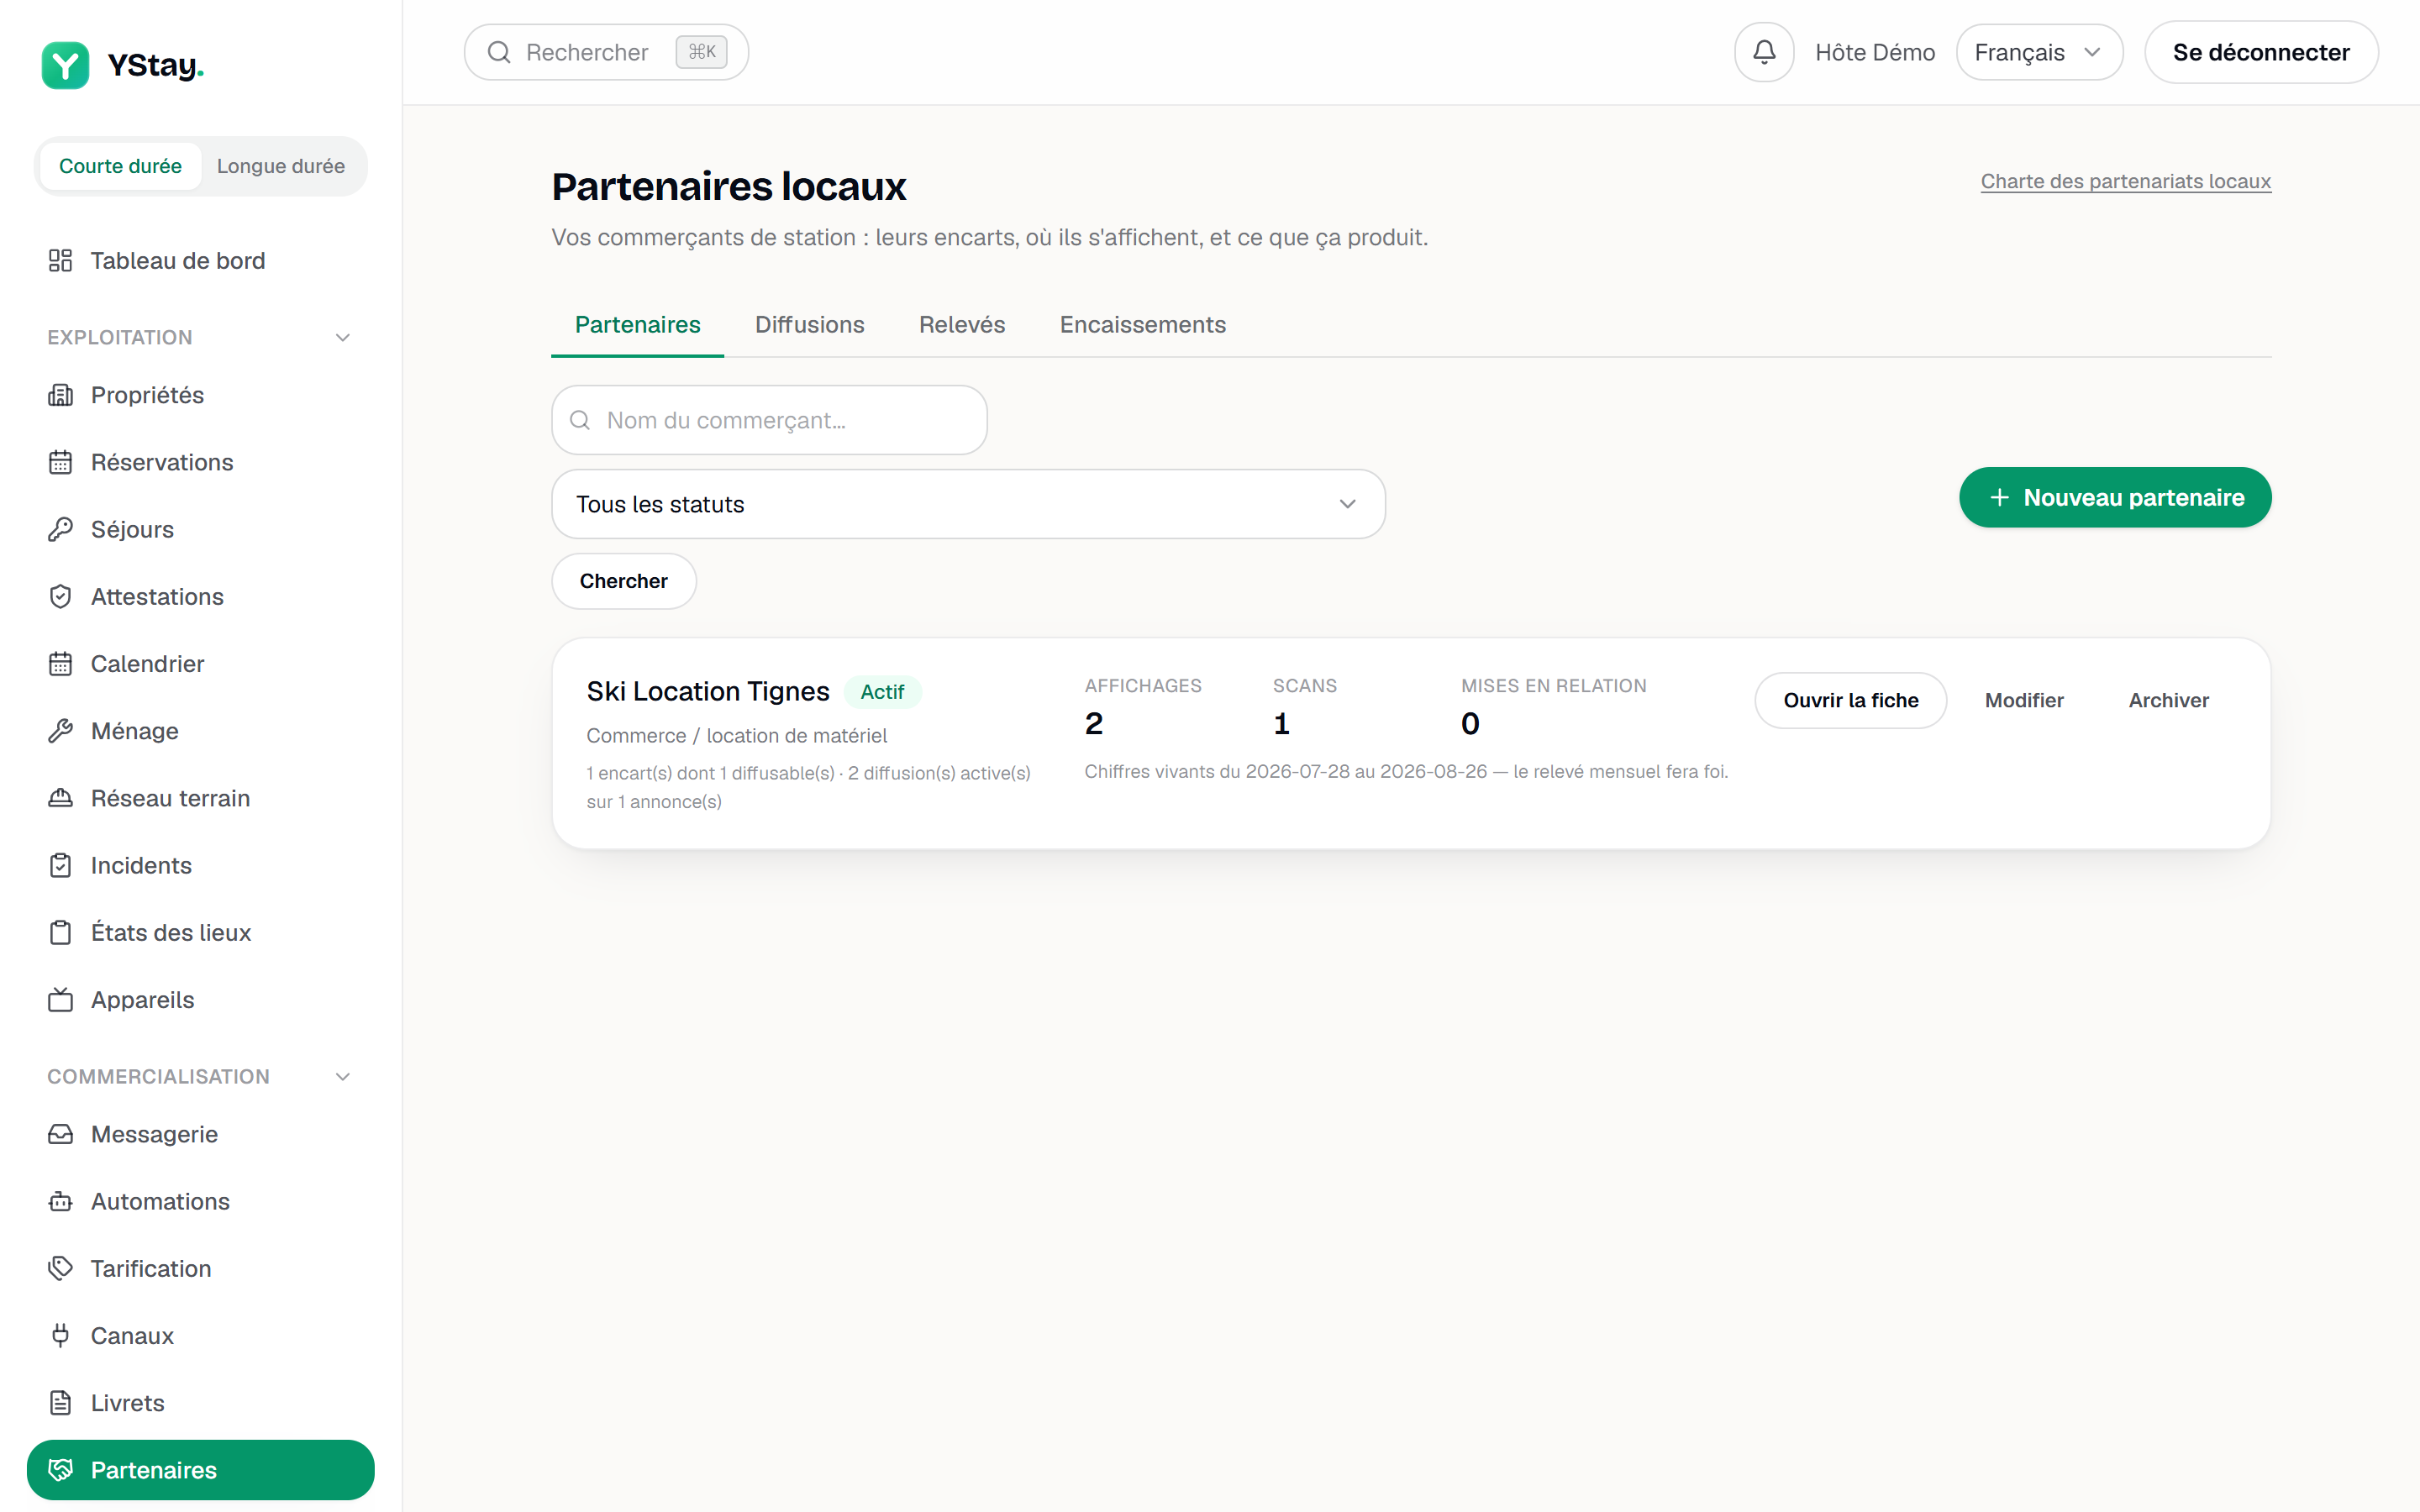2420x1512 pixels.
Task: Open Messagerie in sidebar
Action: pyautogui.click(x=200, y=1134)
